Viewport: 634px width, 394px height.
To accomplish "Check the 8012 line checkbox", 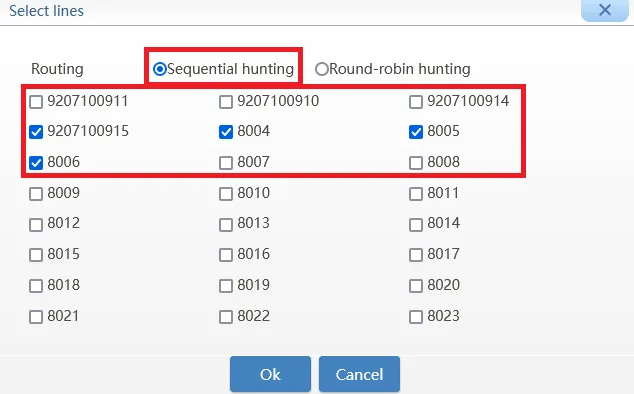I will 36,225.
